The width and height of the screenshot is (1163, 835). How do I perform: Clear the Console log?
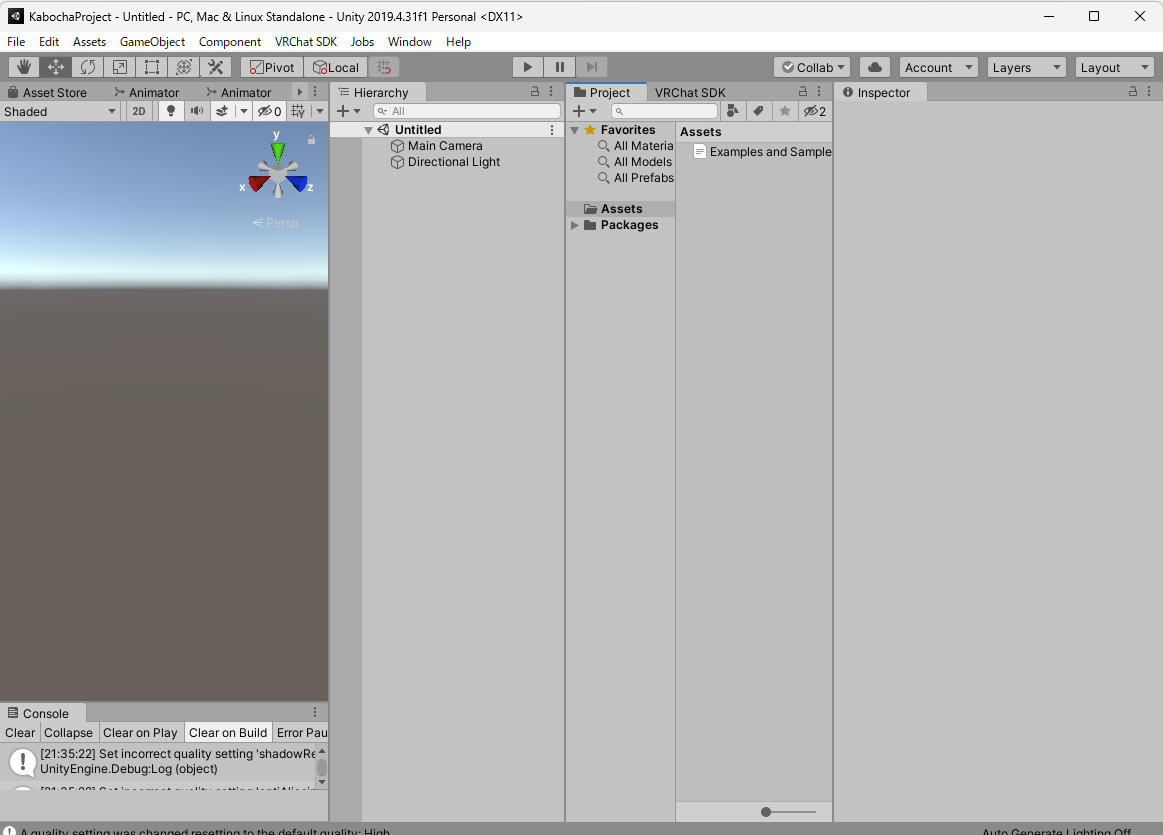[x=20, y=733]
